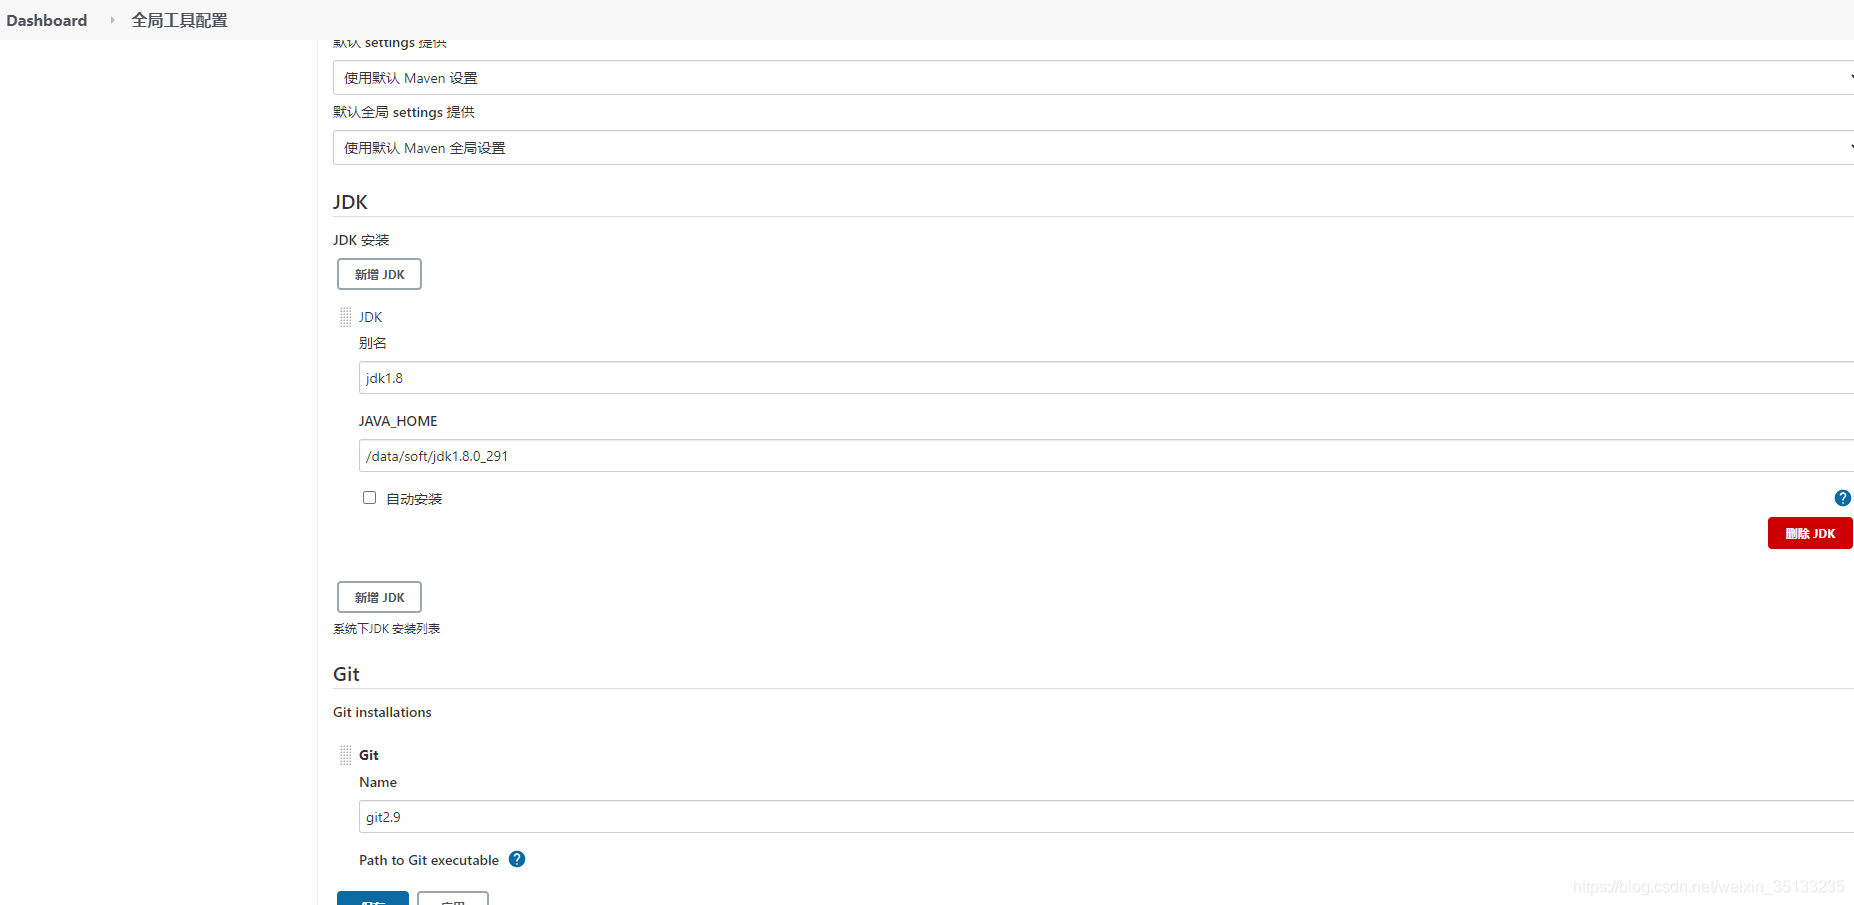Select the Git section heading
The width and height of the screenshot is (1854, 905).
point(346,674)
